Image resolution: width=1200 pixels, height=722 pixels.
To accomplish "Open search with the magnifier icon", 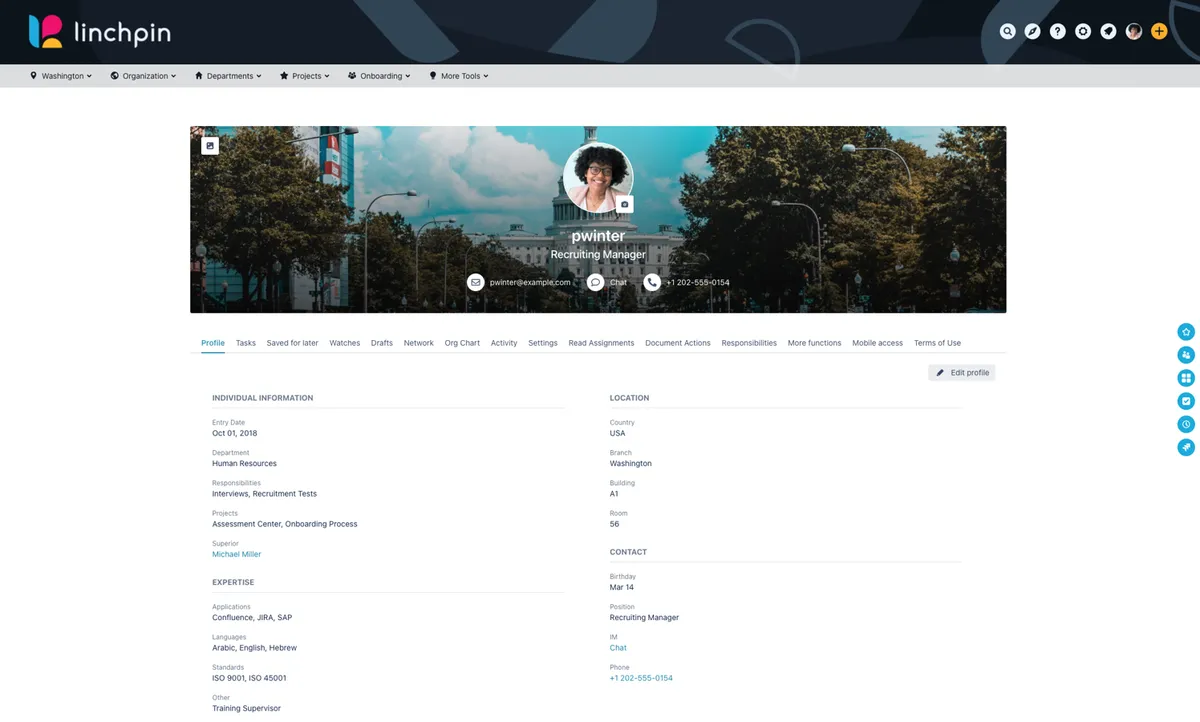I will tap(1007, 31).
